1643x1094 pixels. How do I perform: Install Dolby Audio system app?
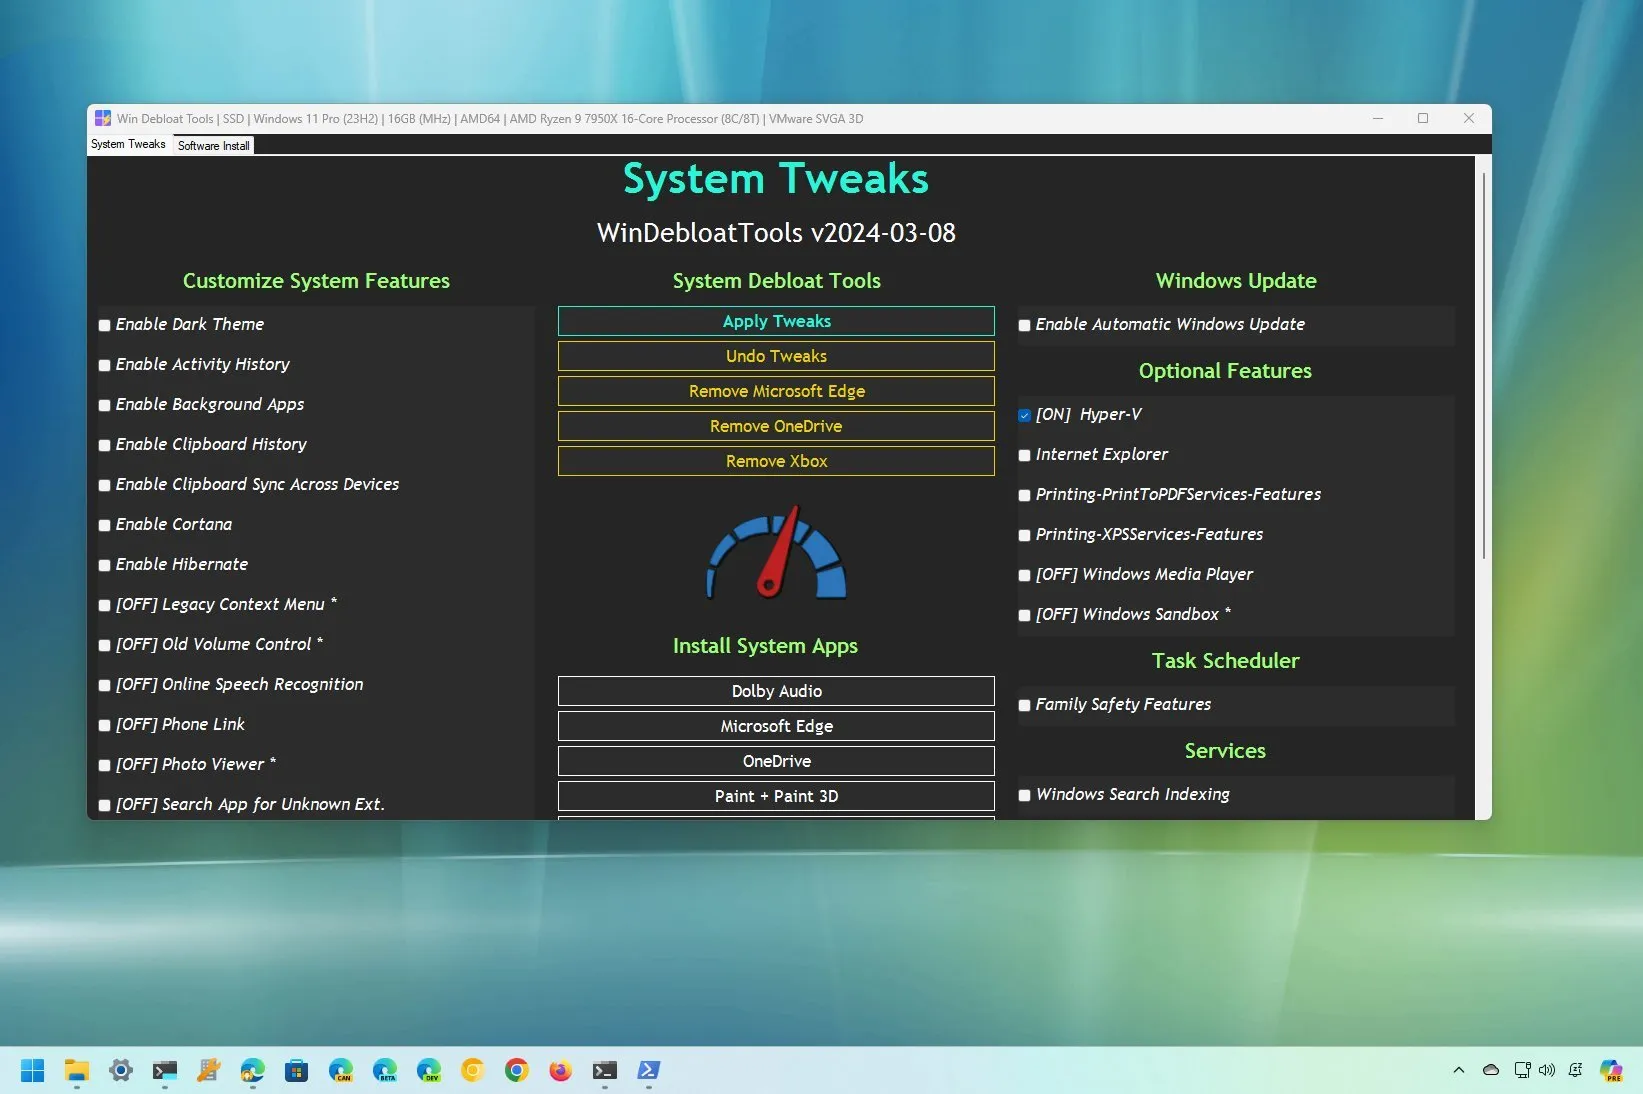coord(776,691)
